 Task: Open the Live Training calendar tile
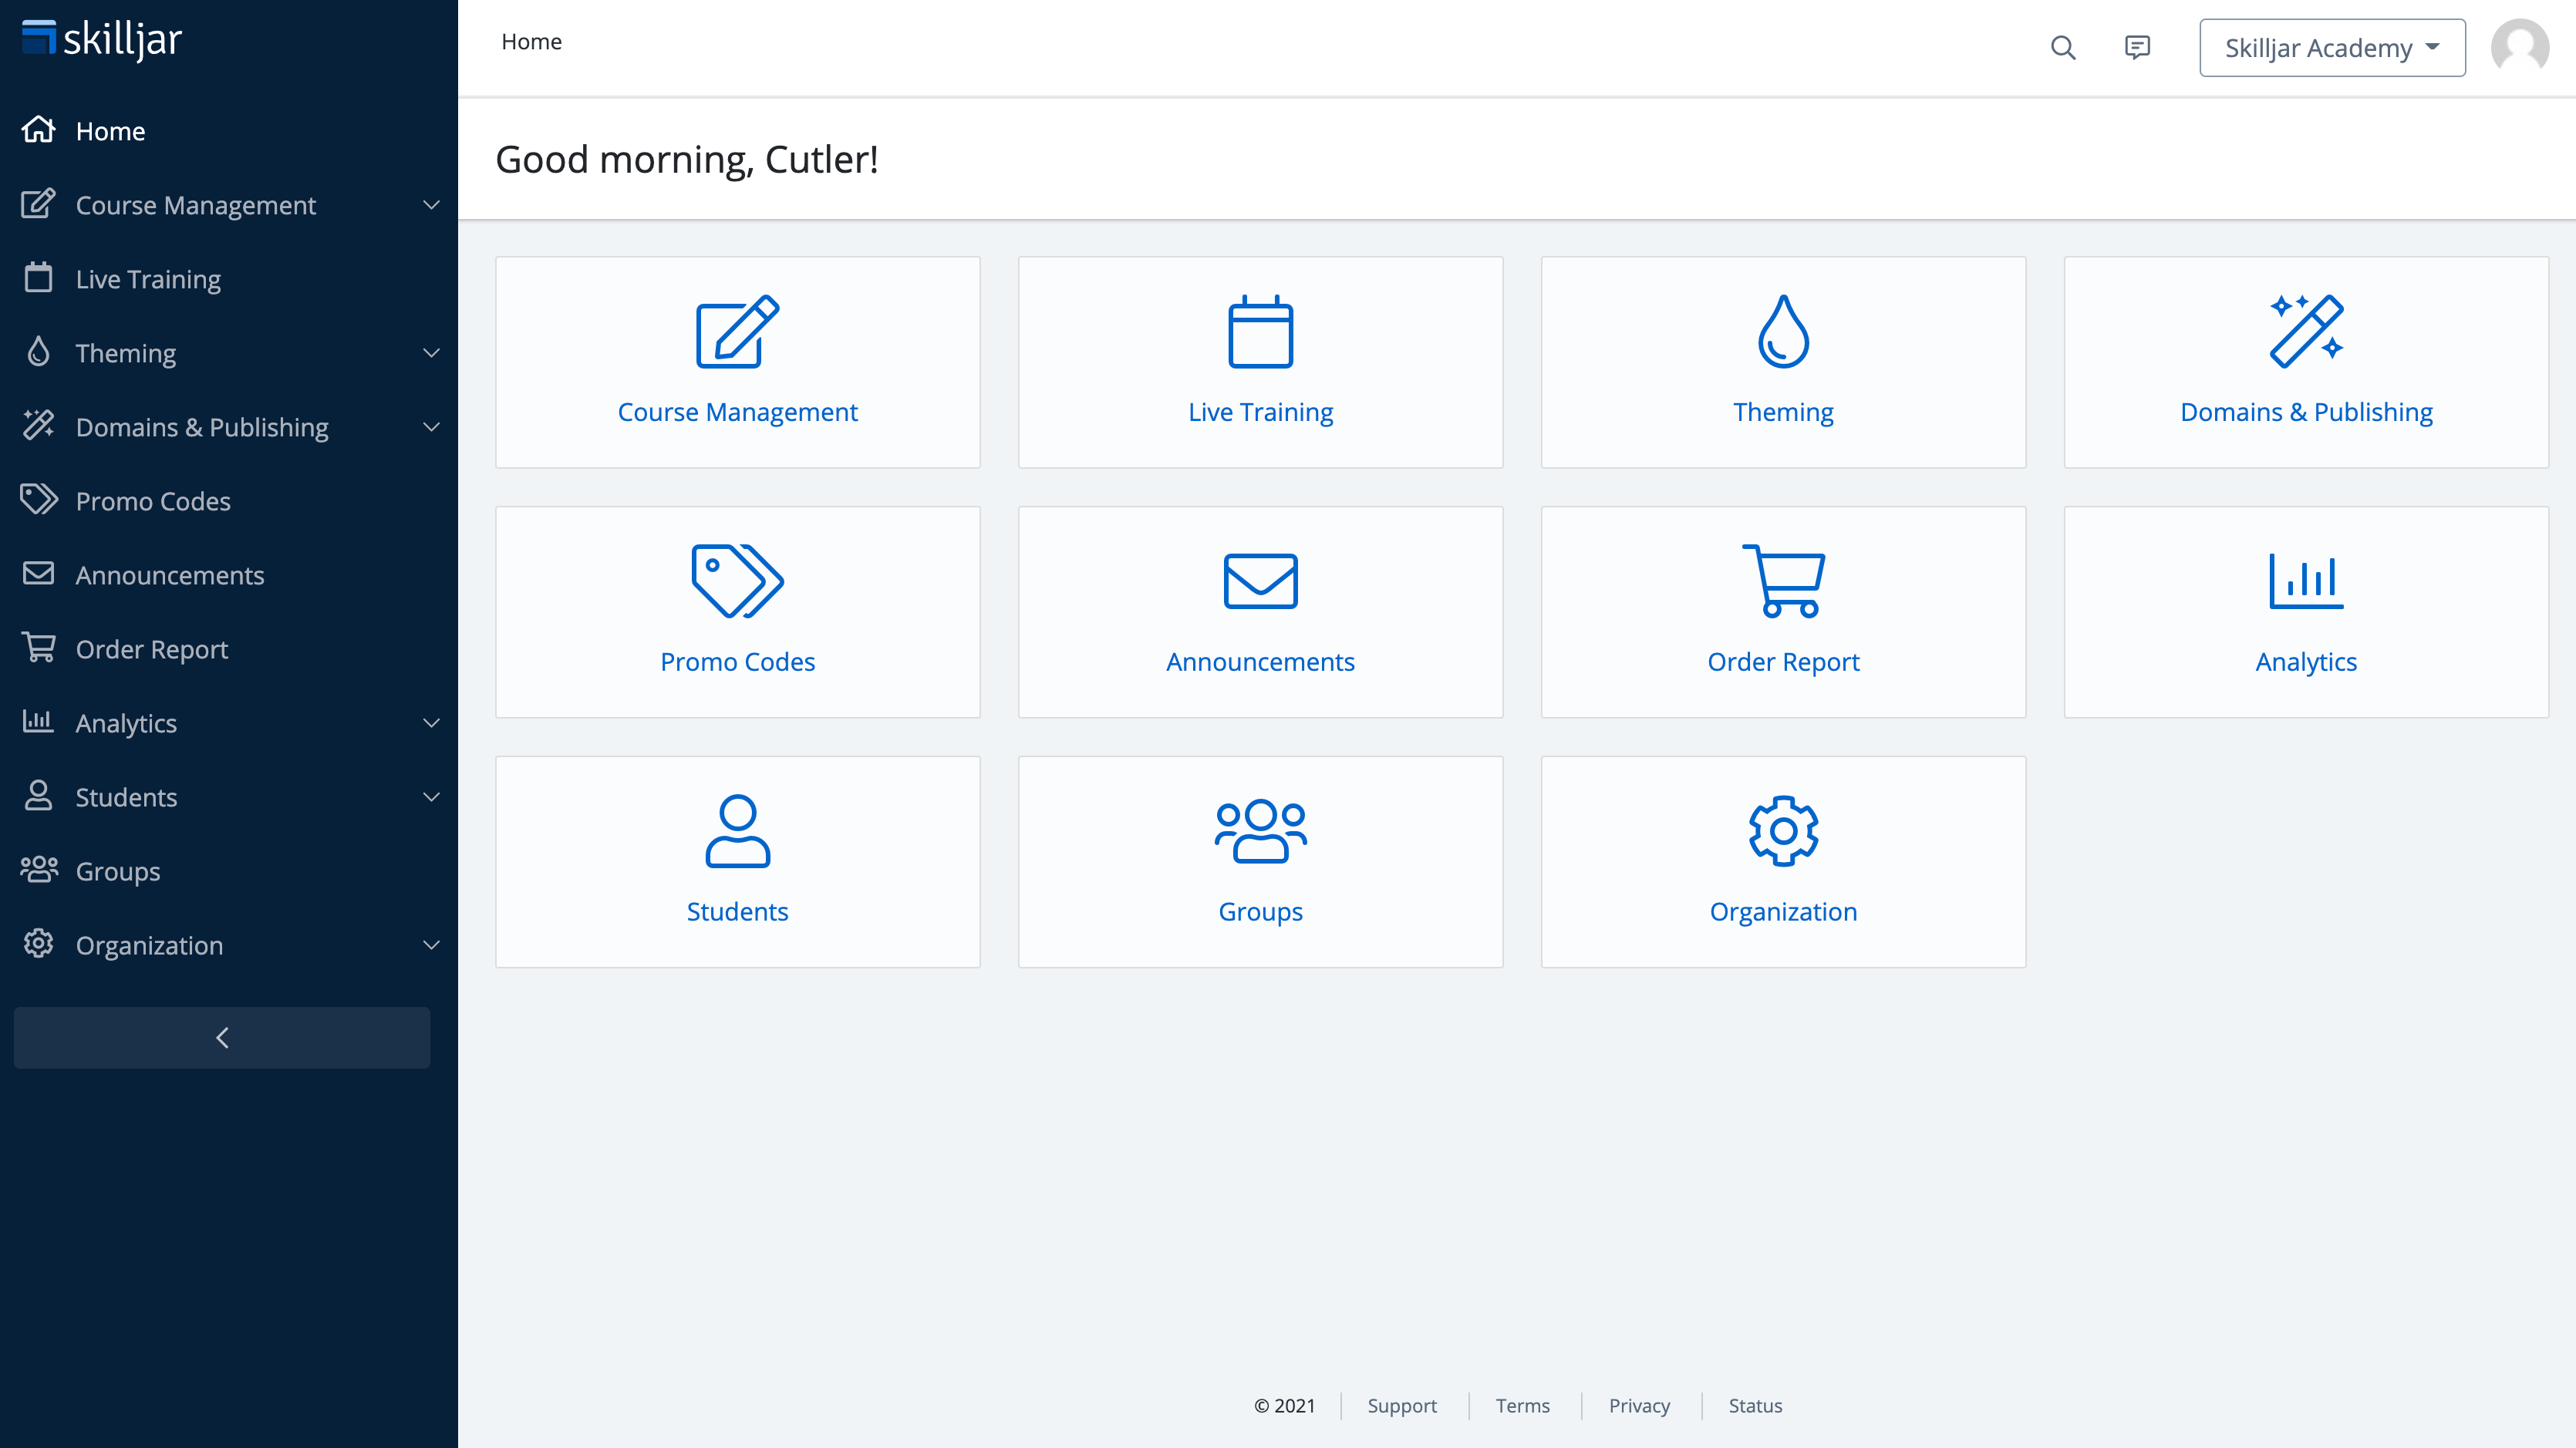pyautogui.click(x=1260, y=362)
